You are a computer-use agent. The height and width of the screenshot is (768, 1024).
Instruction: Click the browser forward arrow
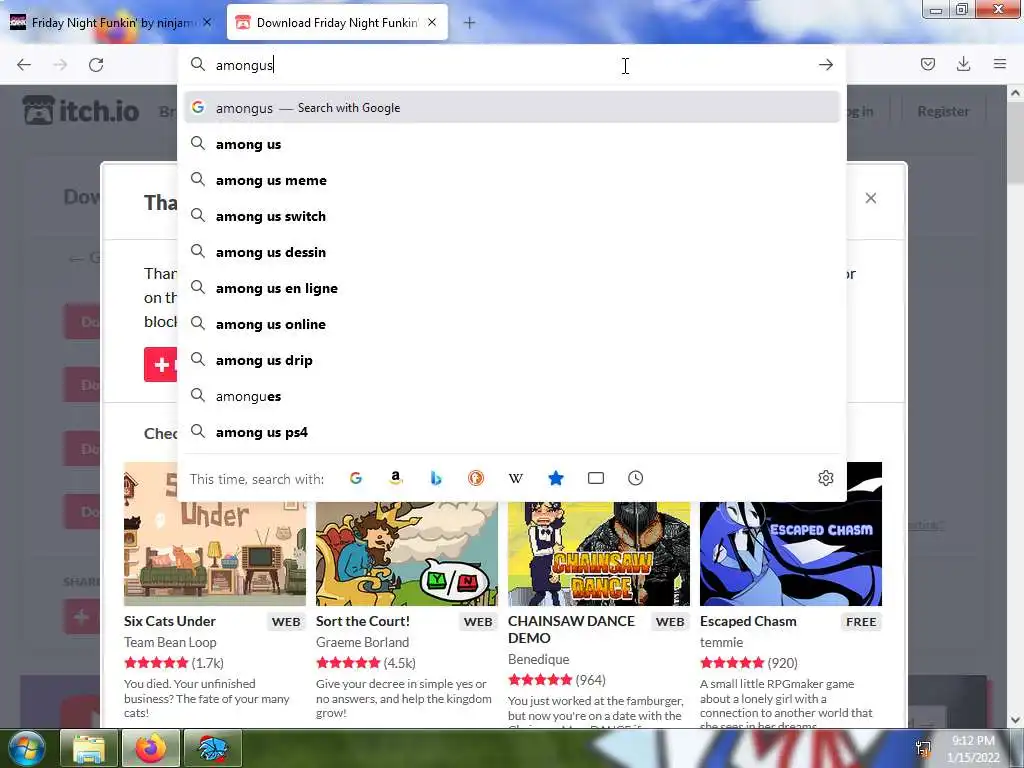[60, 65]
